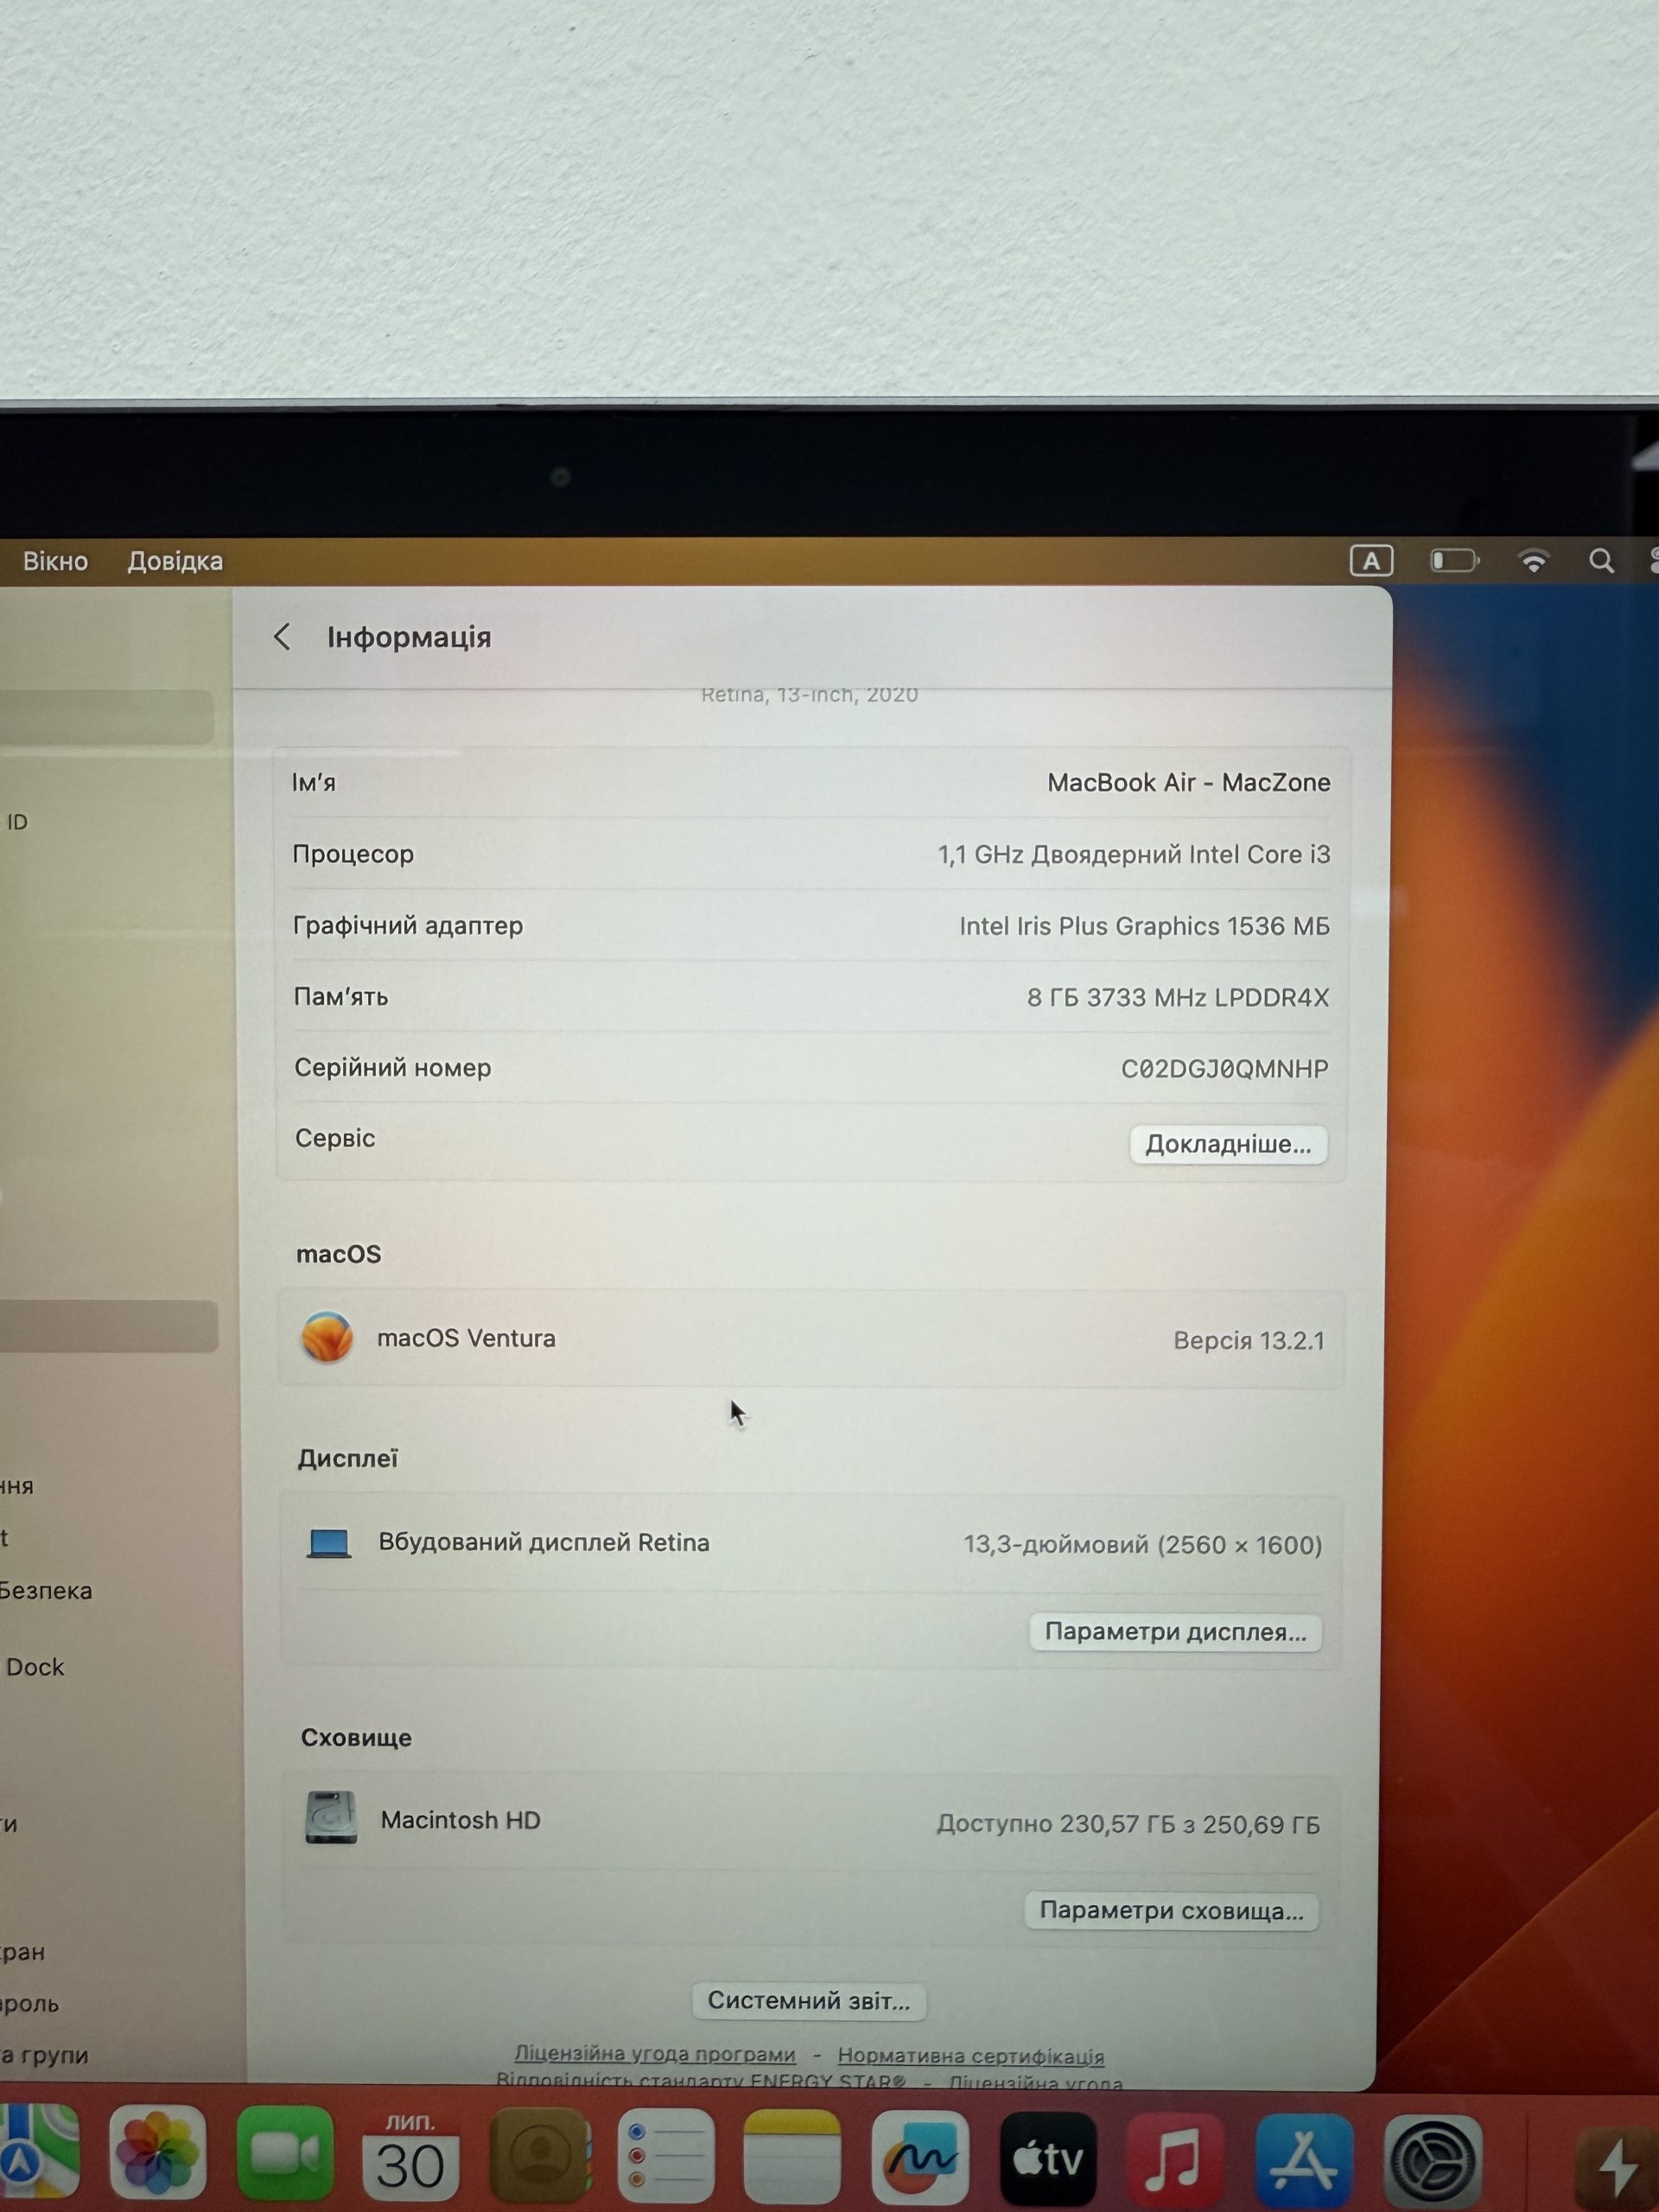This screenshot has height=2212, width=1659.
Task: Click the 'Інформація' pane title
Action: (x=409, y=637)
